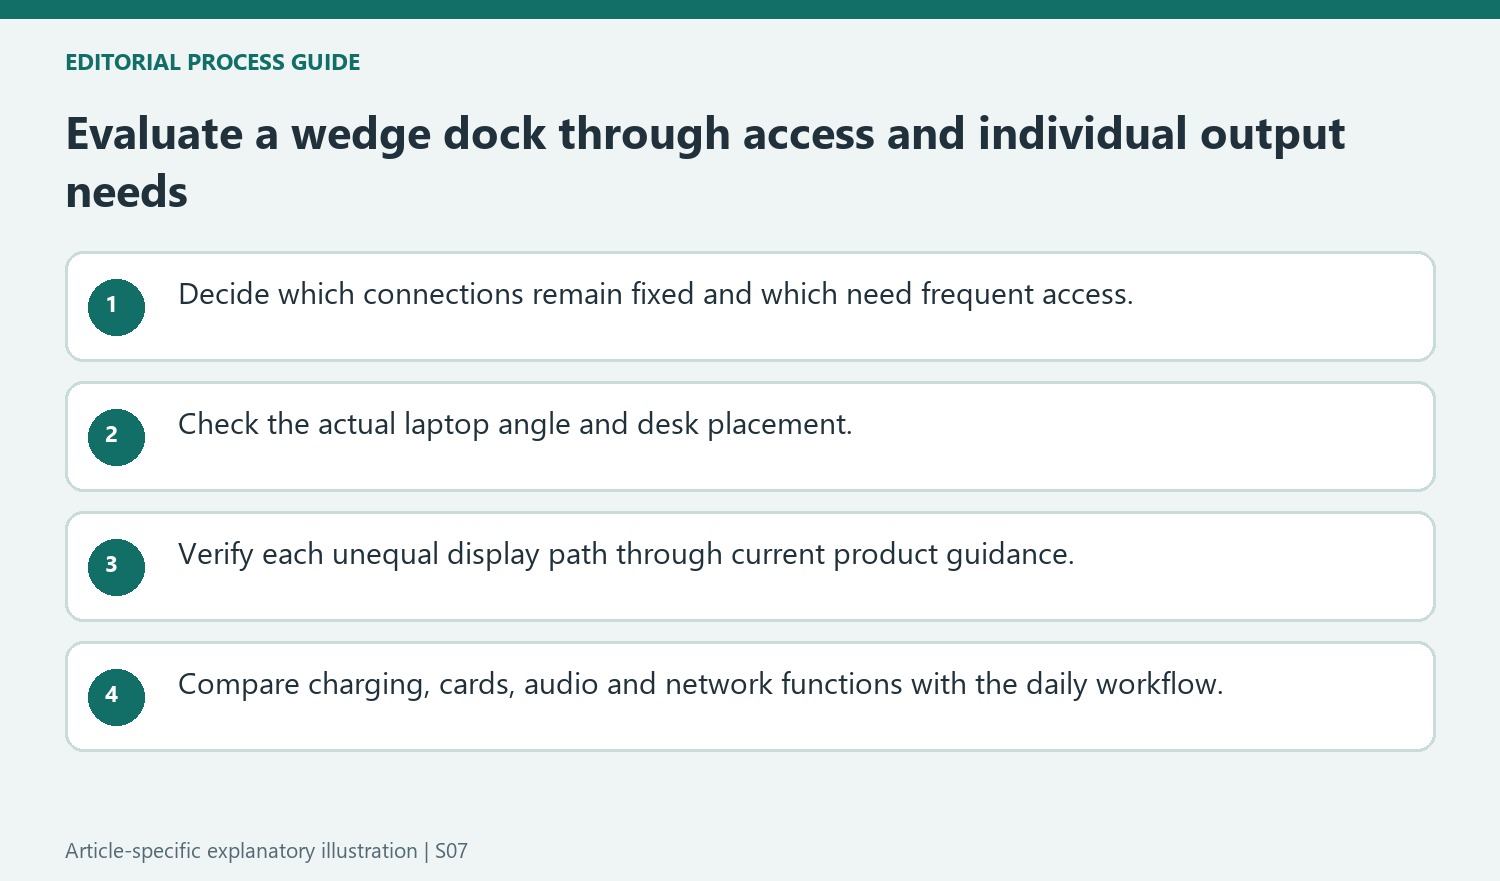The image size is (1500, 881).
Task: Click the 'Evaluate a wedge dock' heading
Action: (705, 162)
